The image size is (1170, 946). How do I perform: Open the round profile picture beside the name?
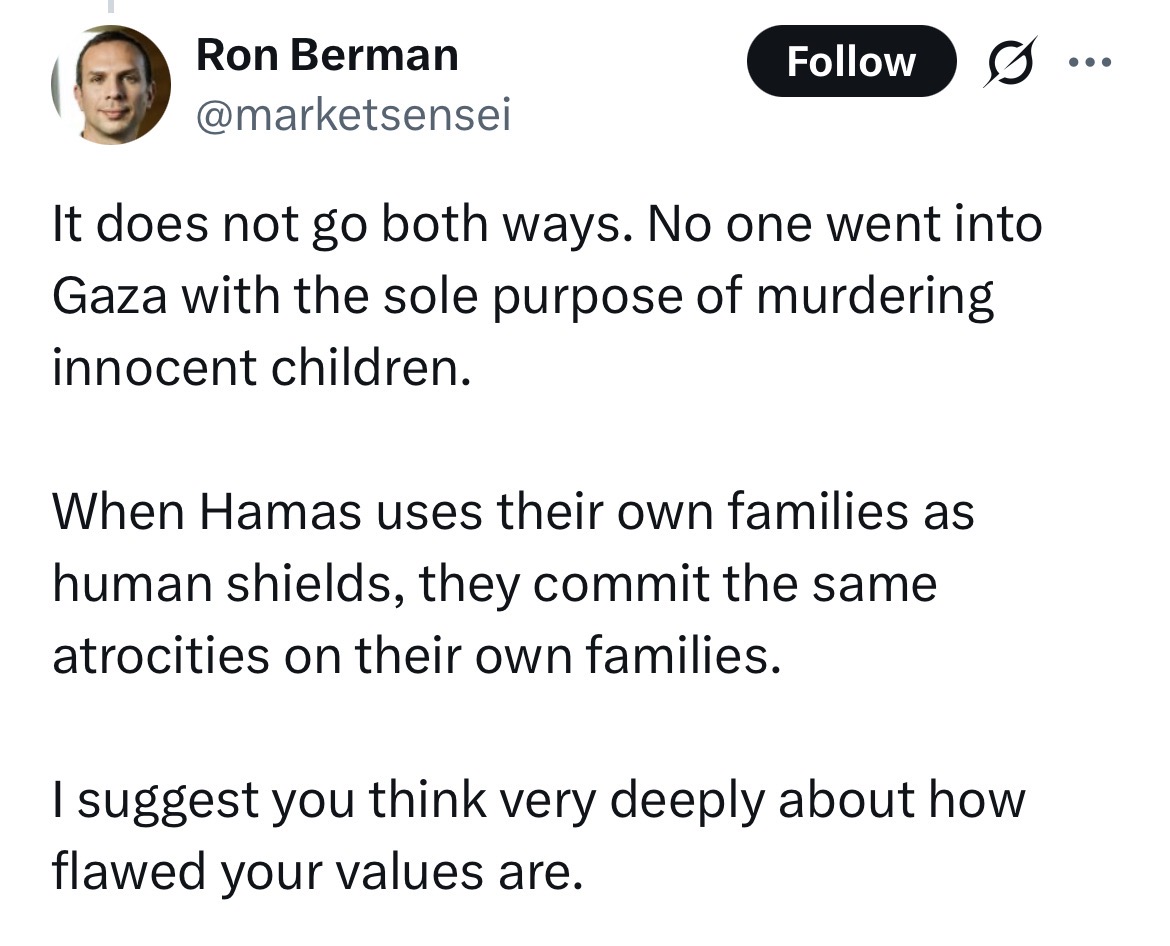[111, 84]
